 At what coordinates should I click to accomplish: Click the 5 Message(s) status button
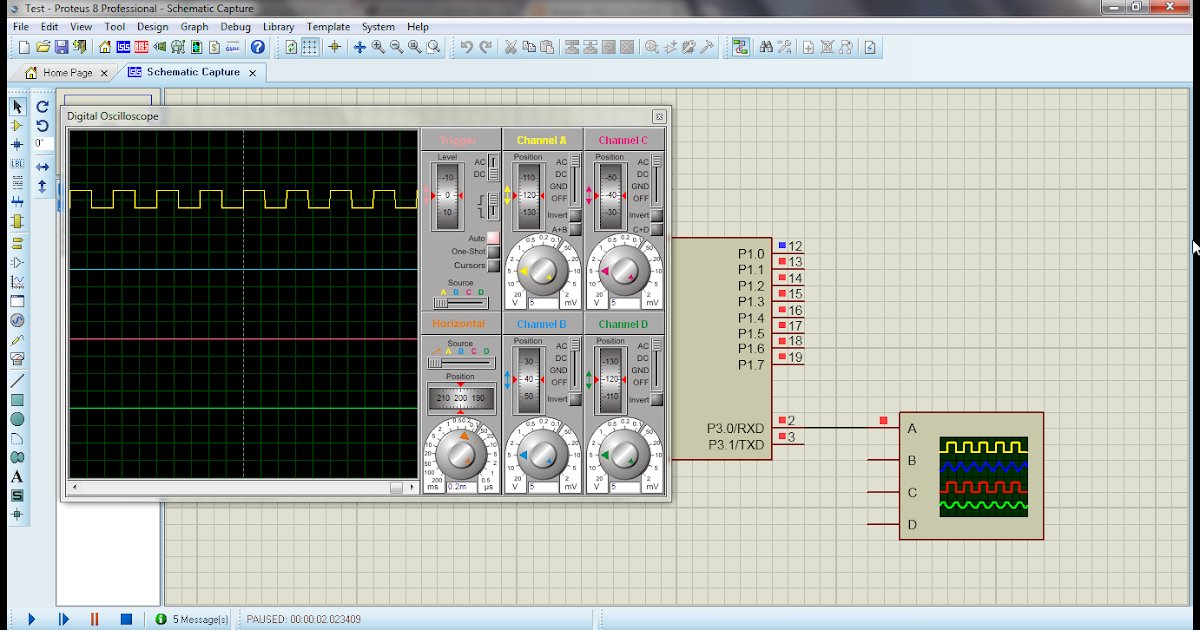(x=194, y=618)
